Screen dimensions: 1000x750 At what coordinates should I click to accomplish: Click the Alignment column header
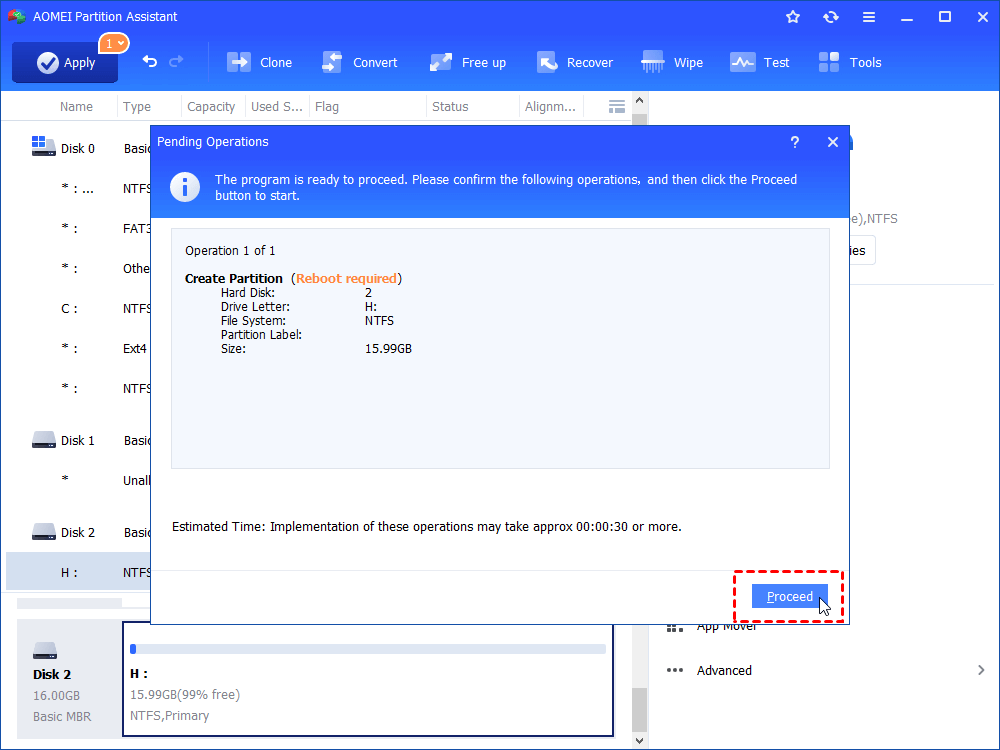click(550, 107)
